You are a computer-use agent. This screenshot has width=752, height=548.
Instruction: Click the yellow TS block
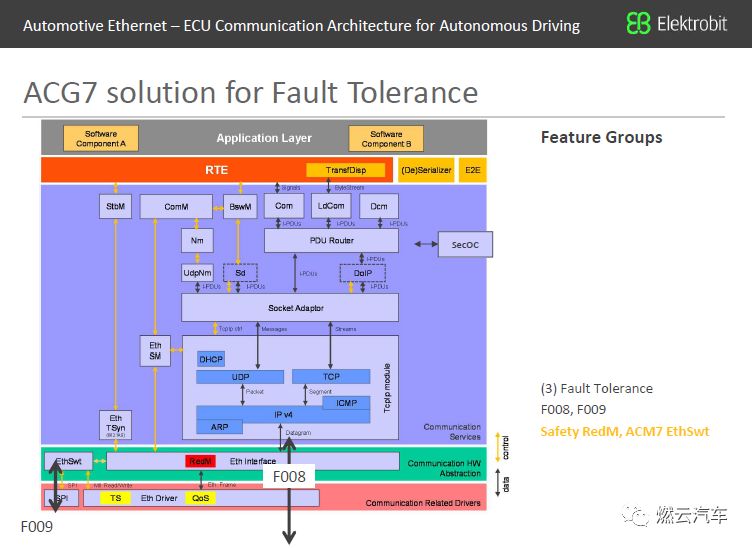115,498
